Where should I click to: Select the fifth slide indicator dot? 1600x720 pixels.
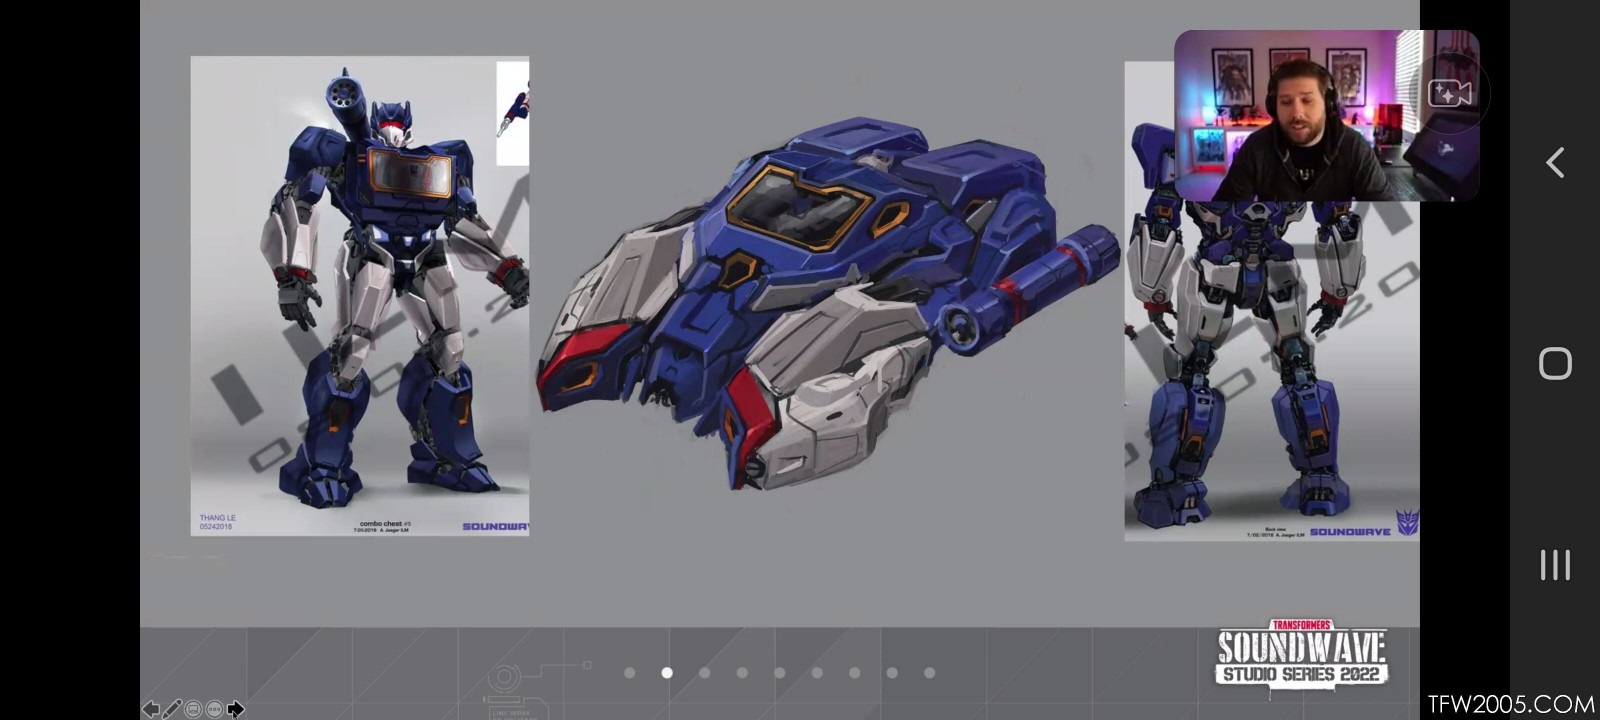pos(779,673)
